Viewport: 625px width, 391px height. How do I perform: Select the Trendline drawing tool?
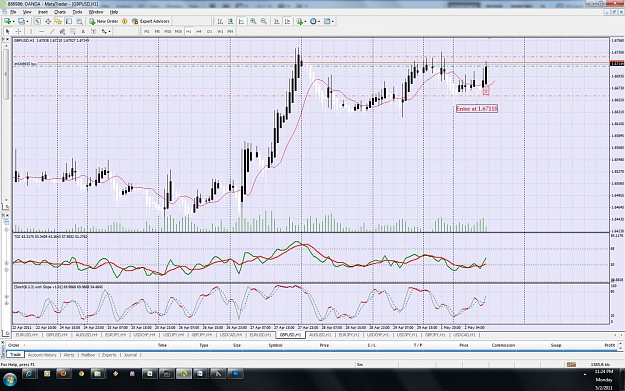tap(52, 31)
